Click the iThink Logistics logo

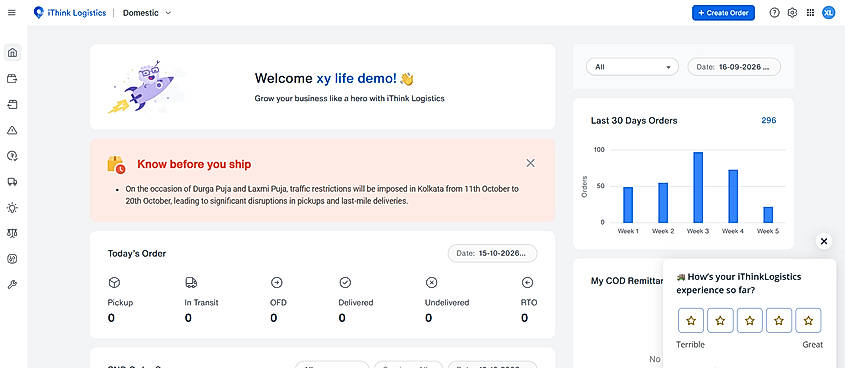tap(70, 13)
